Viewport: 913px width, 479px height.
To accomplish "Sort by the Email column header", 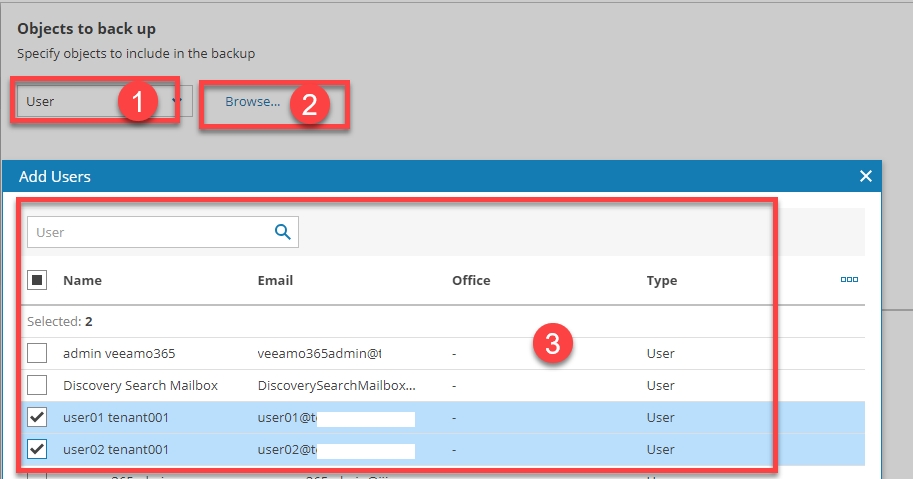I will [275, 280].
